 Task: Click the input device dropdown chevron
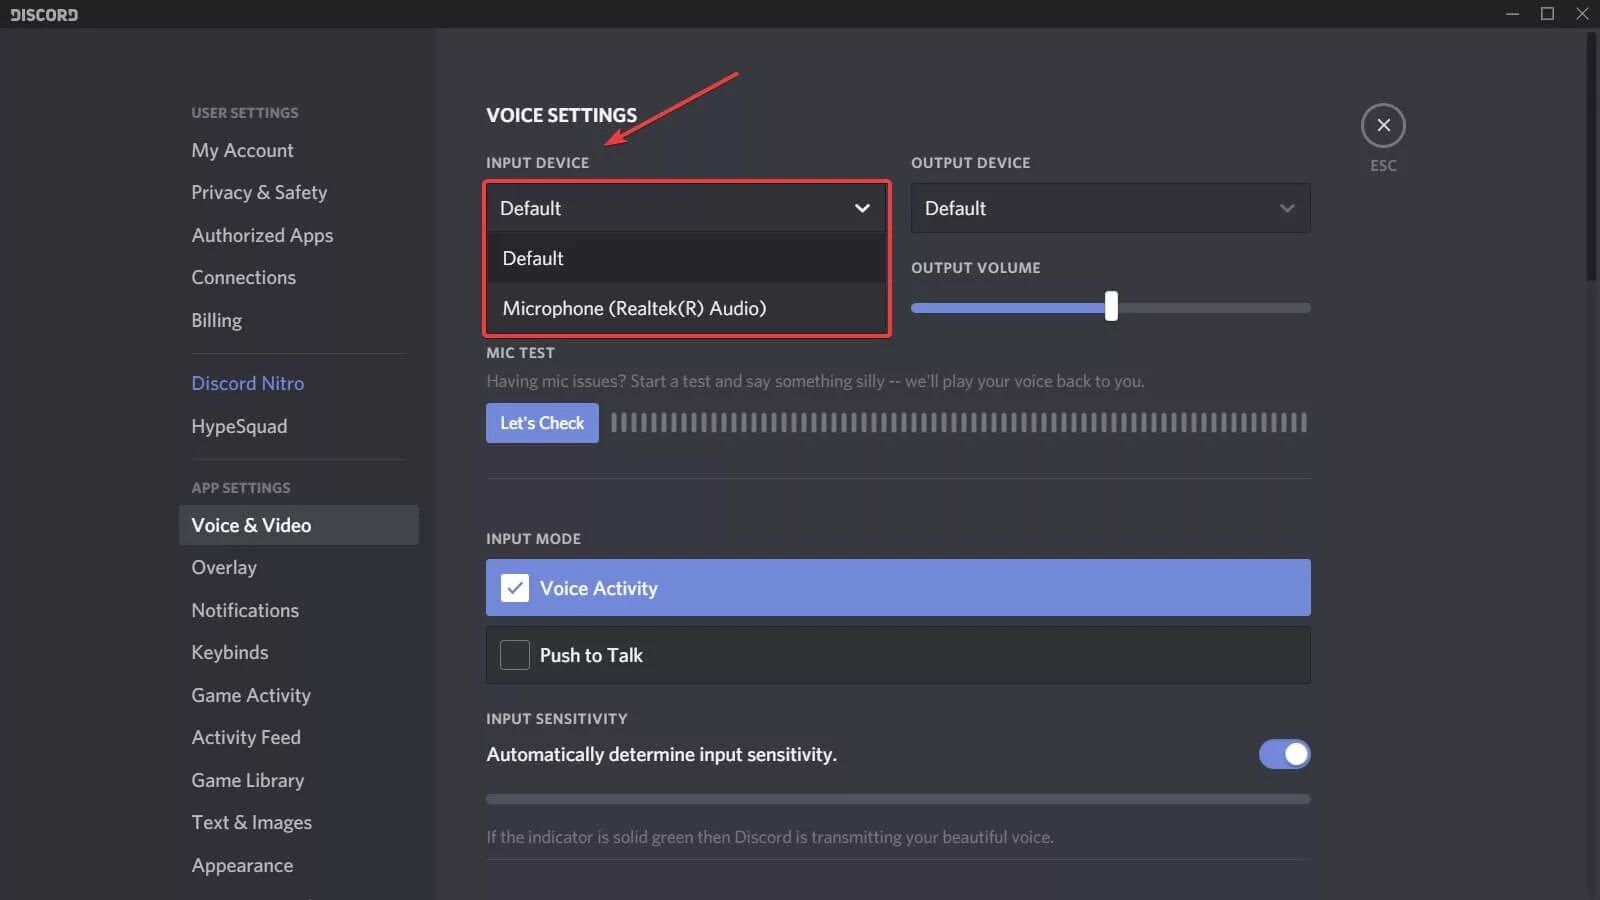pyautogui.click(x=862, y=208)
